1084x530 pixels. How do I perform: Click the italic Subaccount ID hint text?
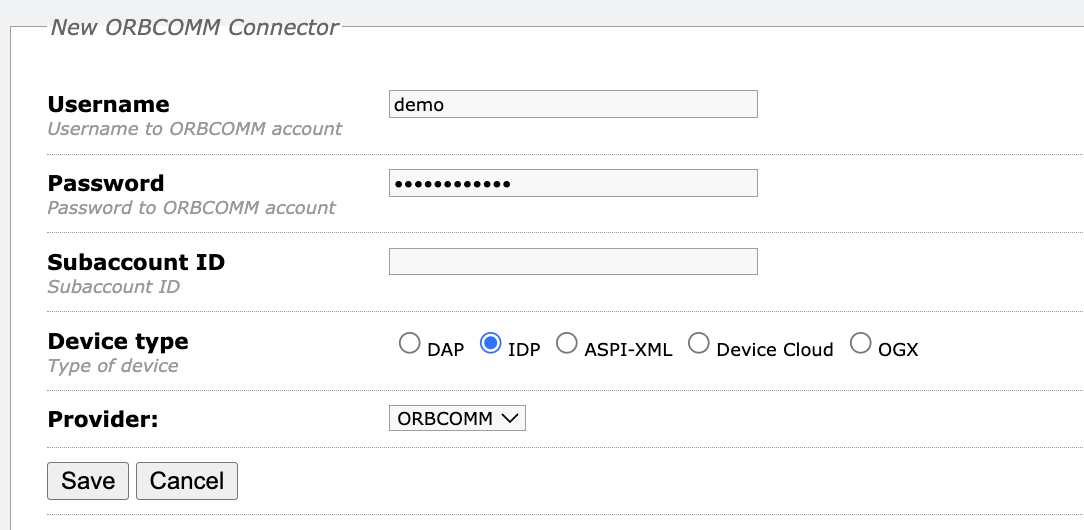coord(113,286)
